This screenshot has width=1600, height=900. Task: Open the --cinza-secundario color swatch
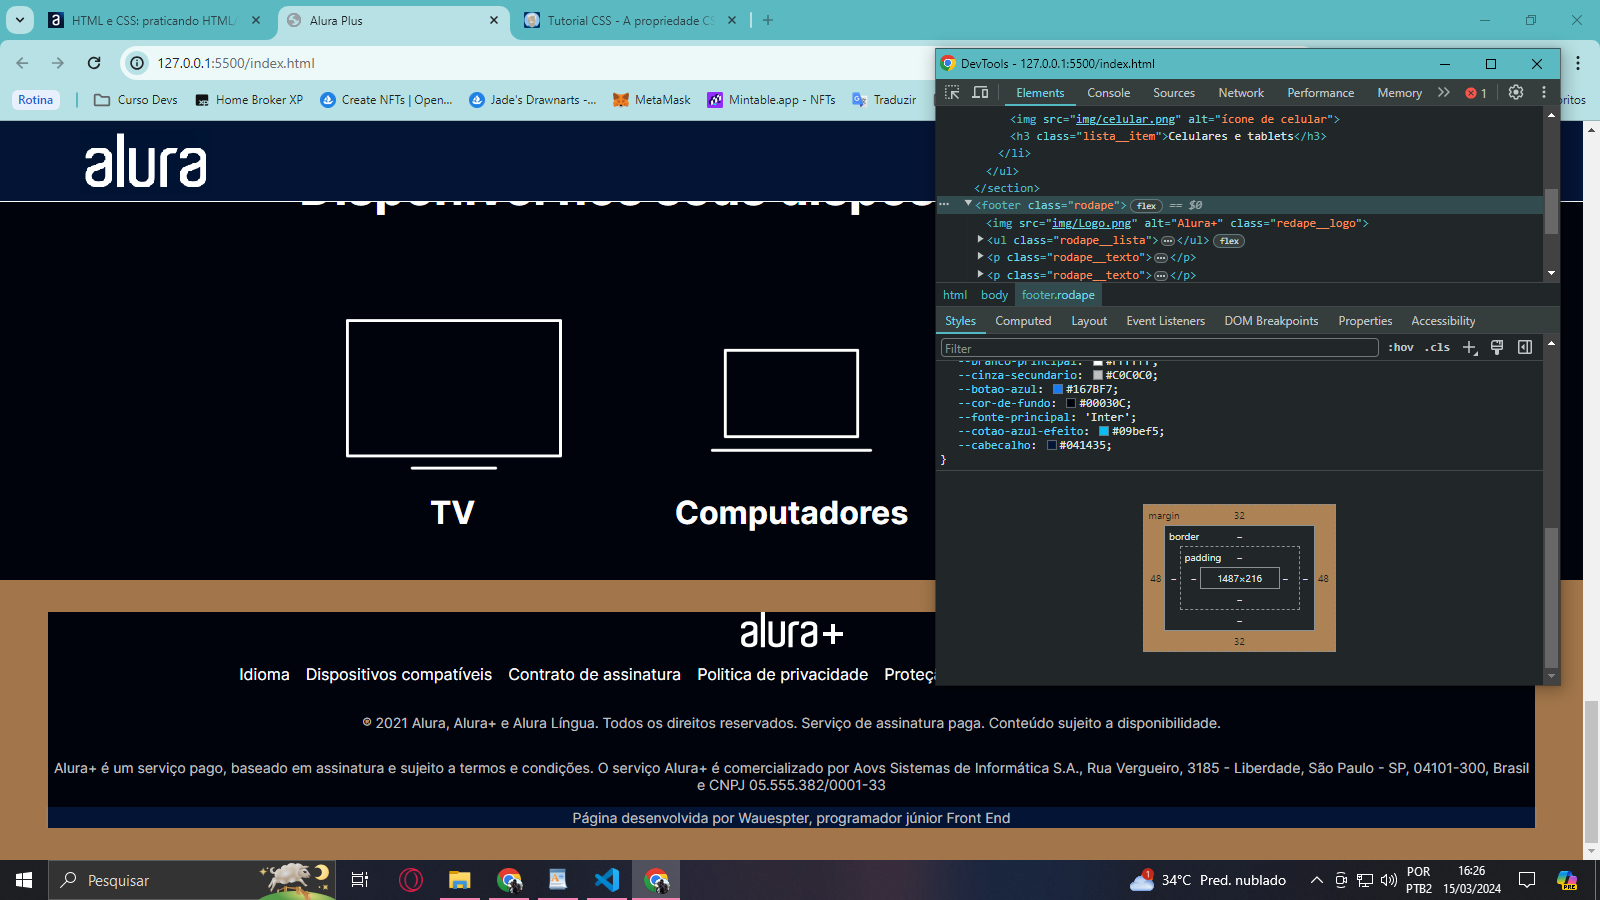tap(1097, 375)
